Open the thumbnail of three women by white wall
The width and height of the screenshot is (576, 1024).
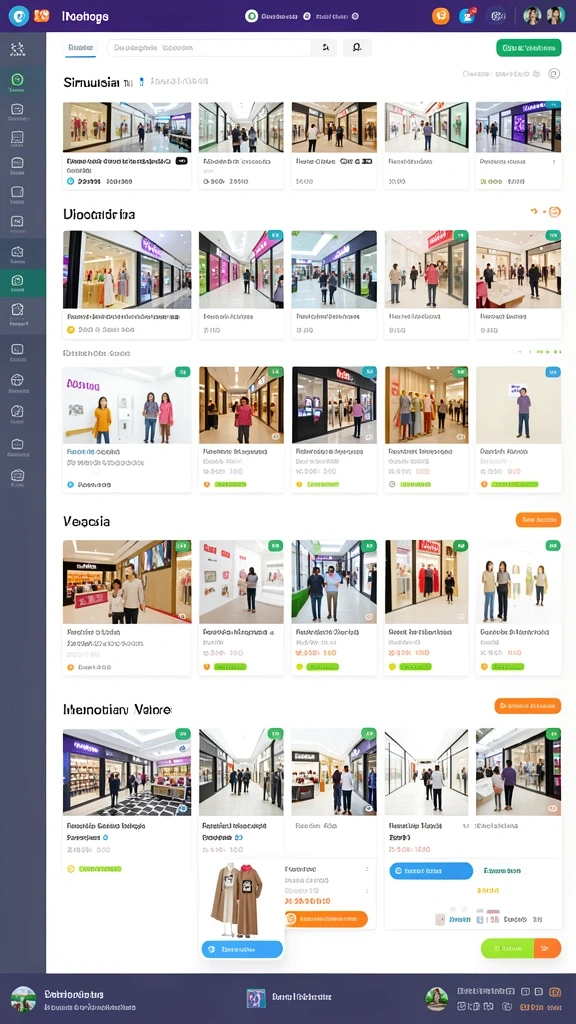coord(127,405)
